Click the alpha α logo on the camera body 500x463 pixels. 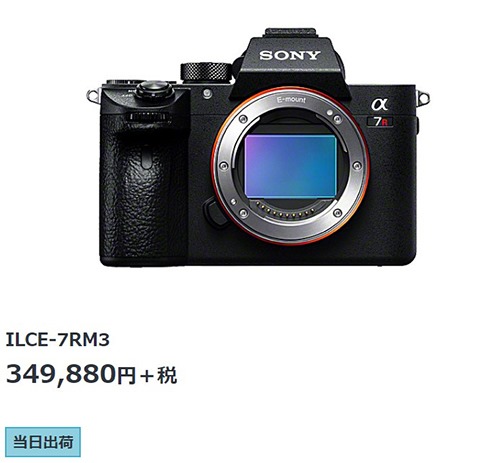[380, 104]
